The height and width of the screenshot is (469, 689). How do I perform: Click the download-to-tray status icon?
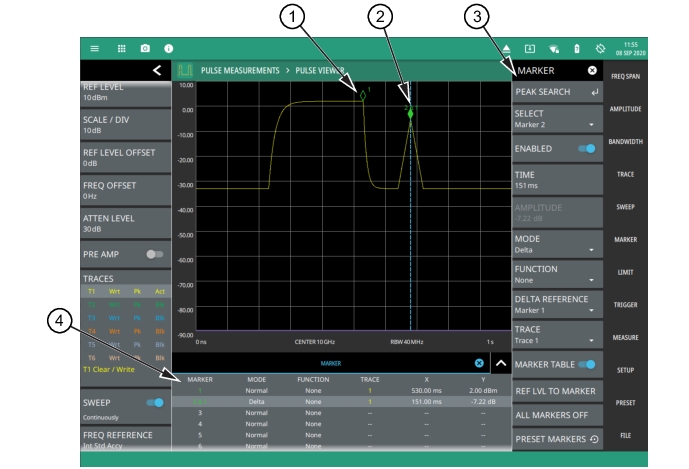point(530,48)
